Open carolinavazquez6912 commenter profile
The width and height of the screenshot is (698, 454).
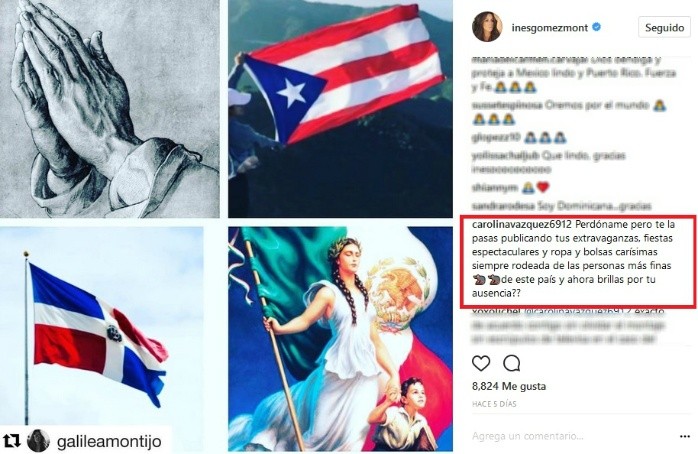pos(519,223)
